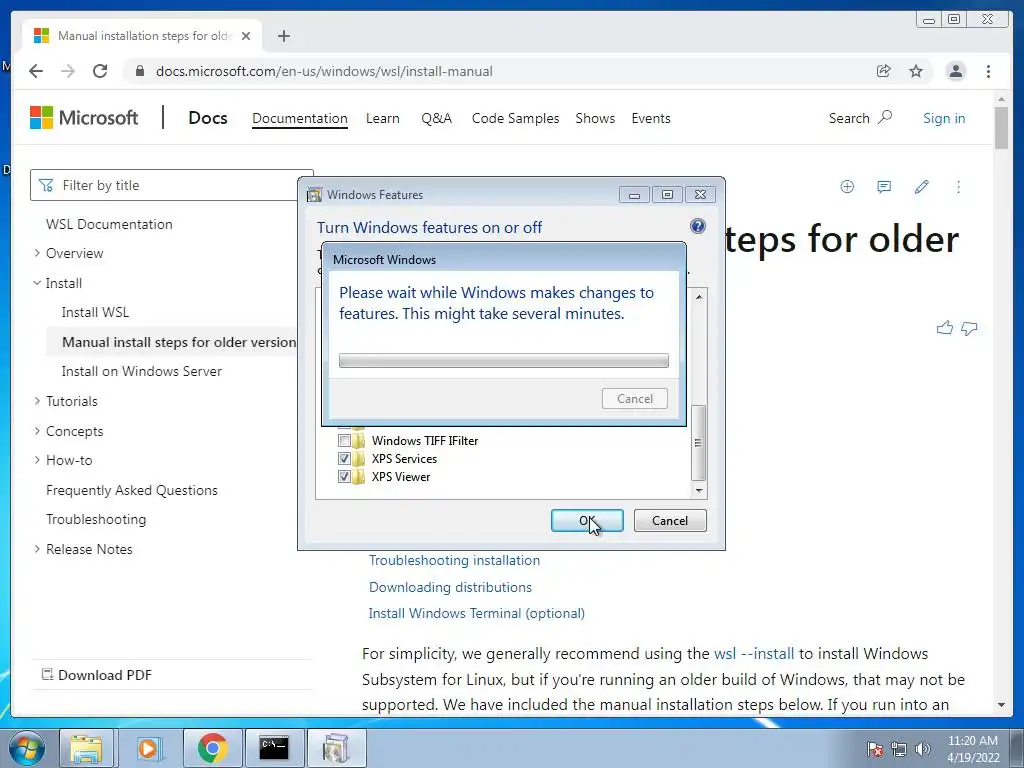Click the Download PDF link

(97, 675)
